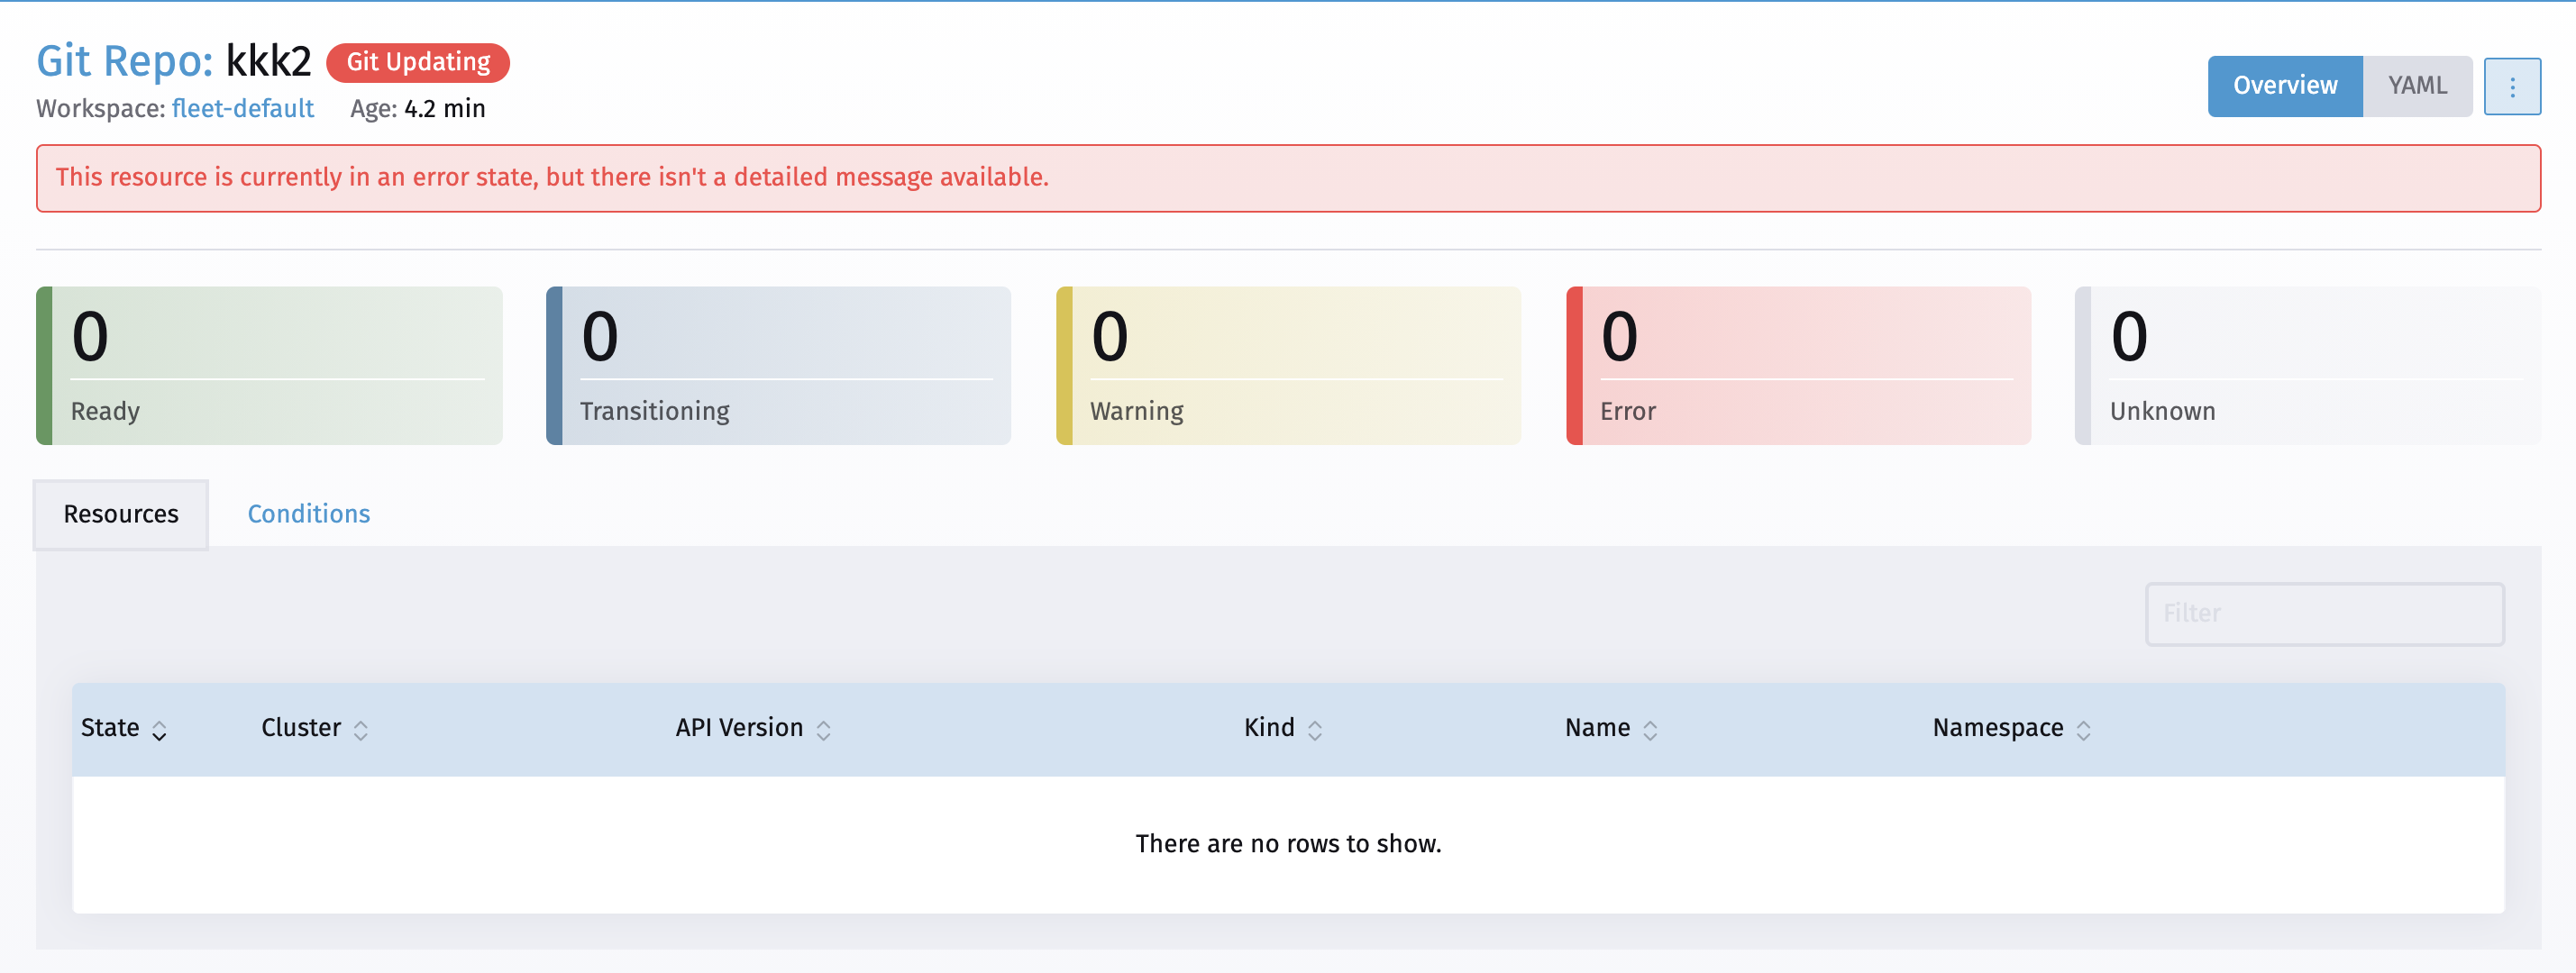Open the YAML view
This screenshot has width=2576, height=973.
point(2417,86)
